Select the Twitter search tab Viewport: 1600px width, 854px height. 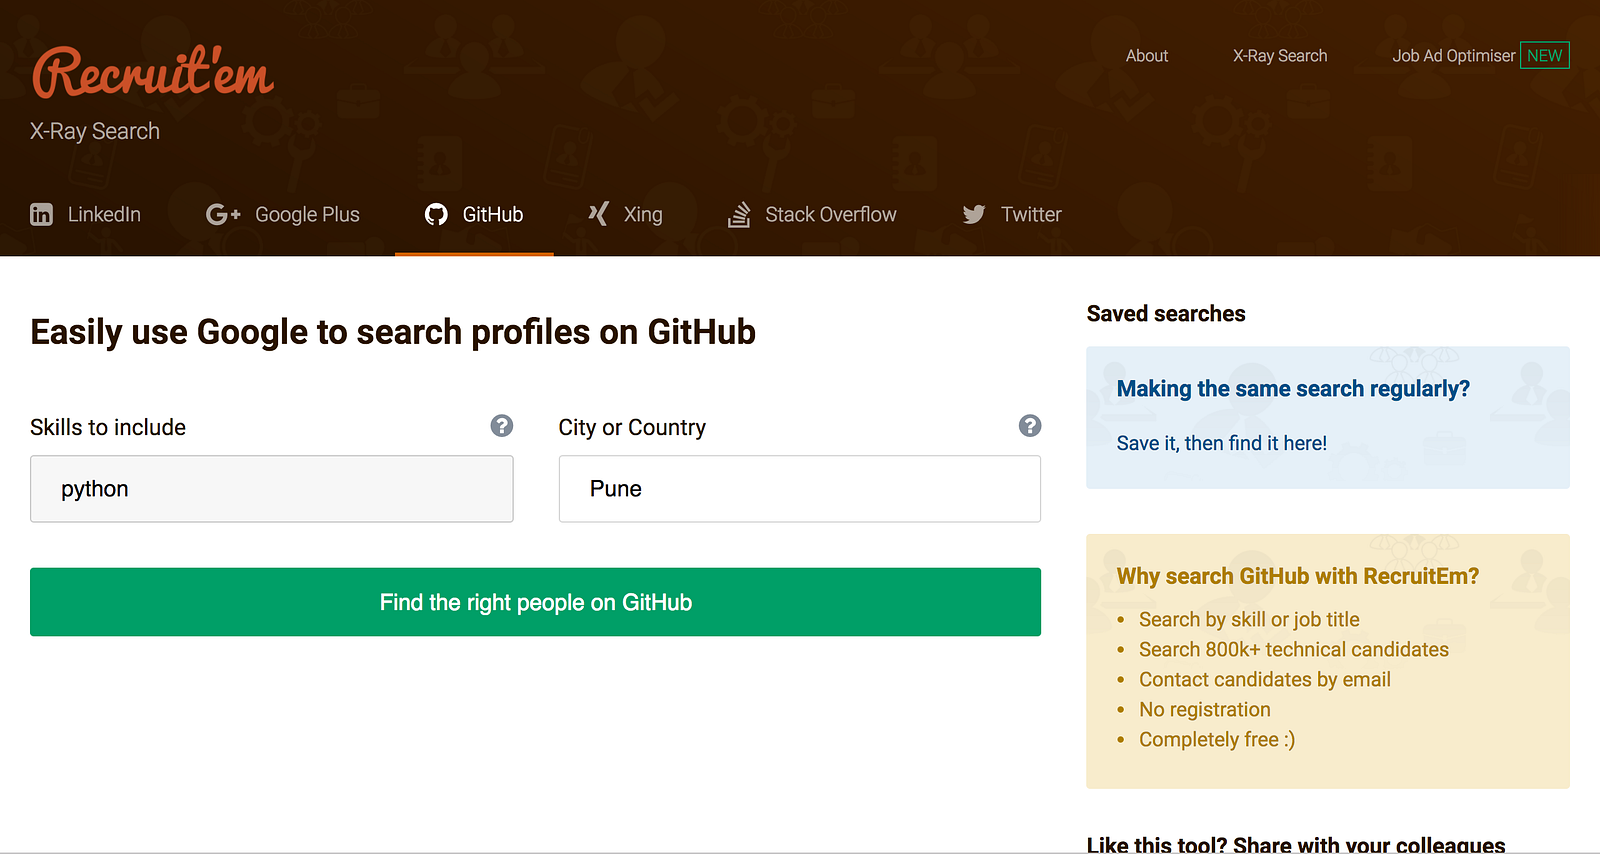pyautogui.click(x=1031, y=214)
